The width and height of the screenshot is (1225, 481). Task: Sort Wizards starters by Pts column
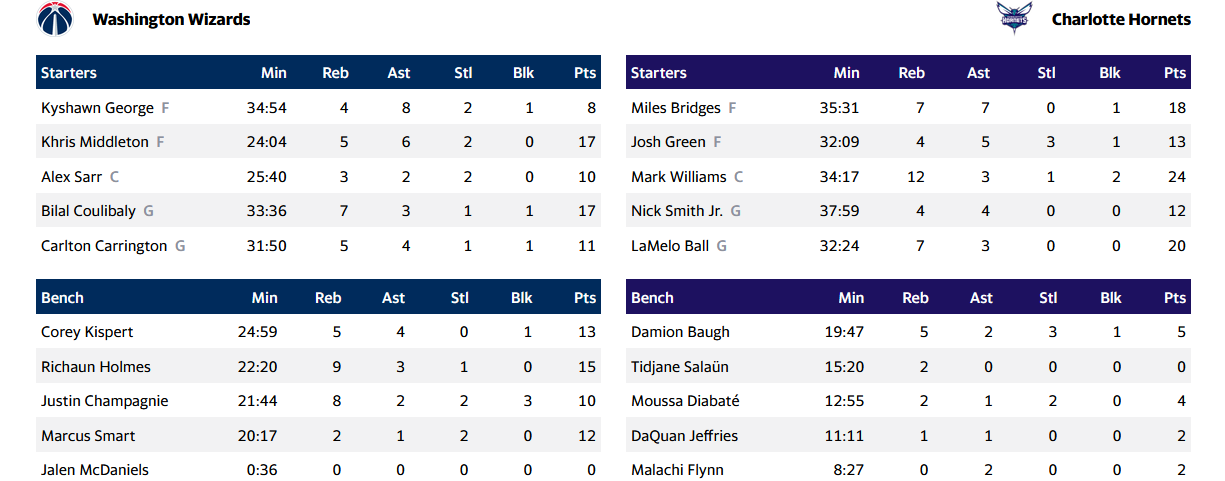(x=585, y=73)
